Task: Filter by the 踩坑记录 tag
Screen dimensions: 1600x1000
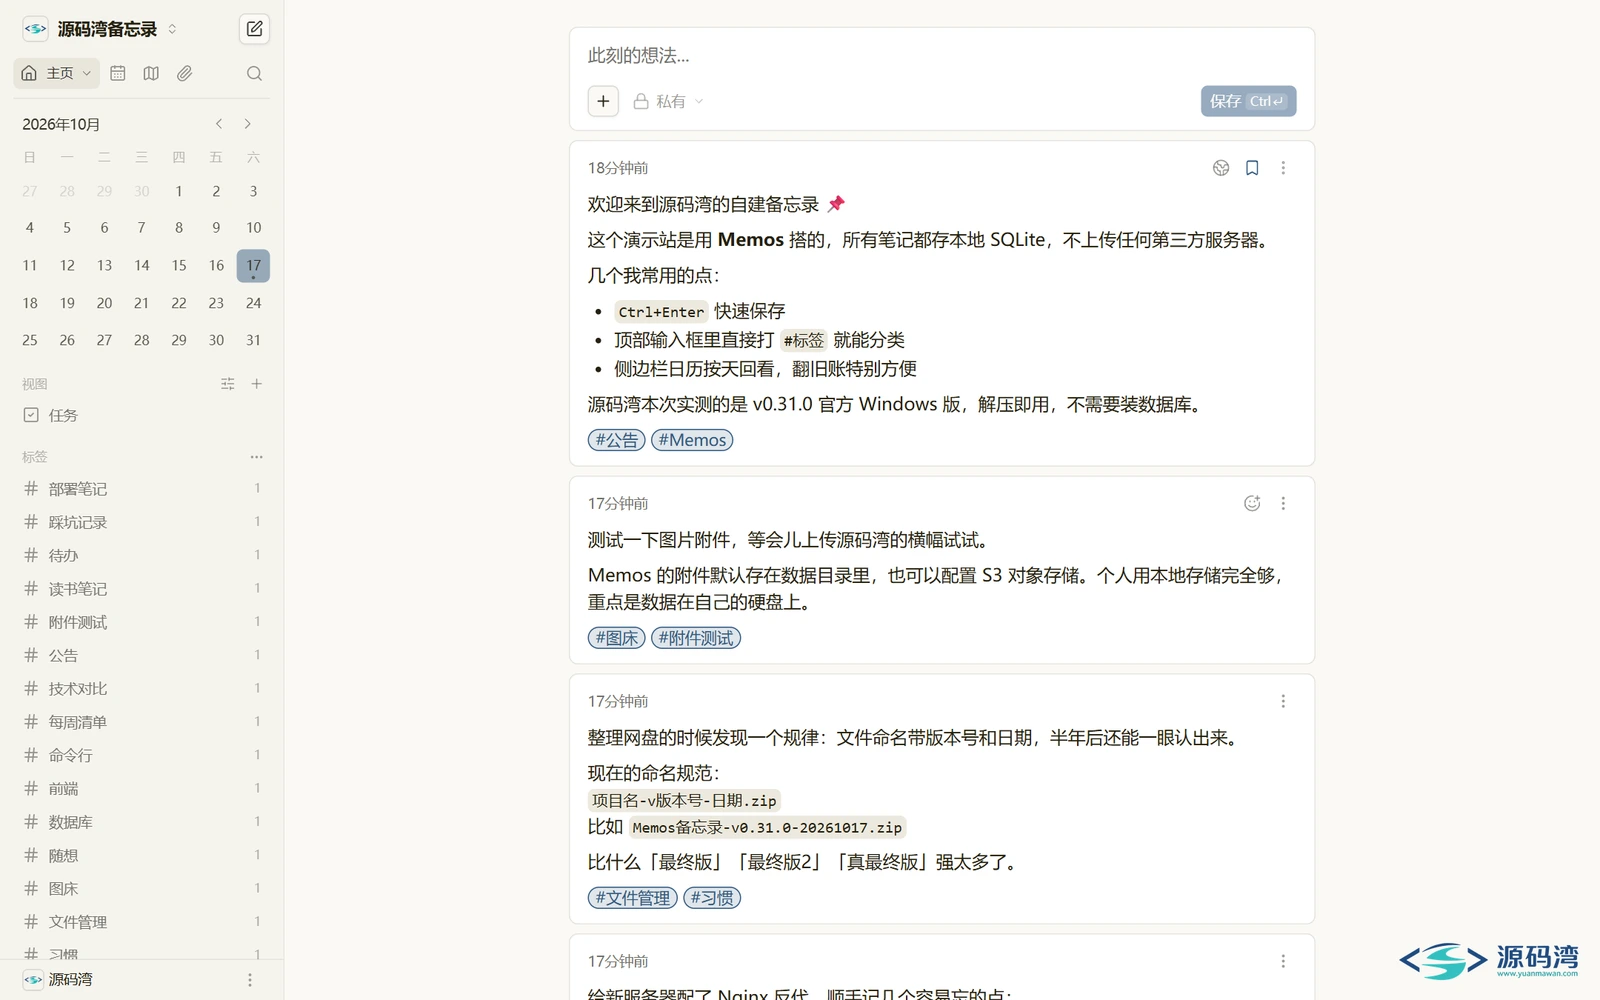Action: [141, 522]
